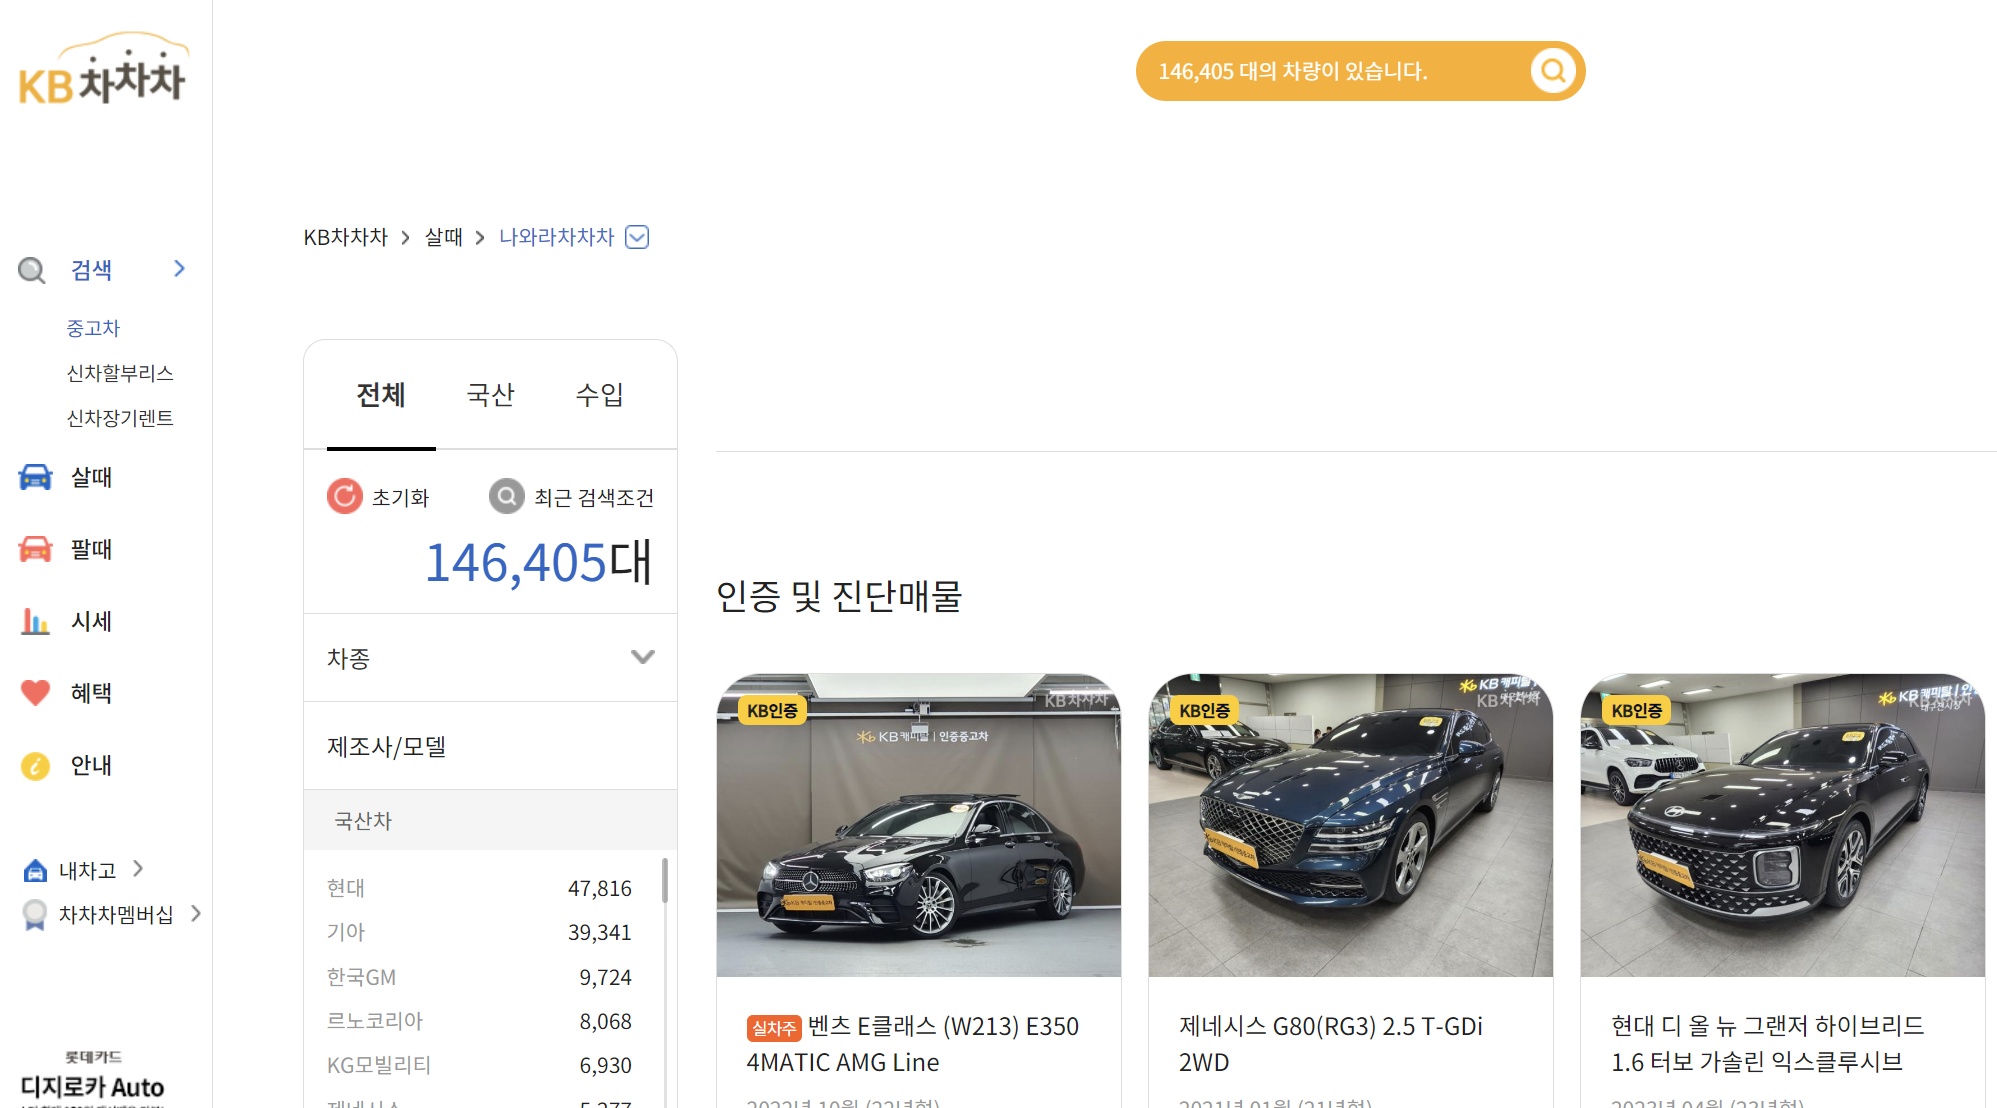
Task: Click KB인증 badge on Genesis G80 card
Action: [x=1204, y=710]
